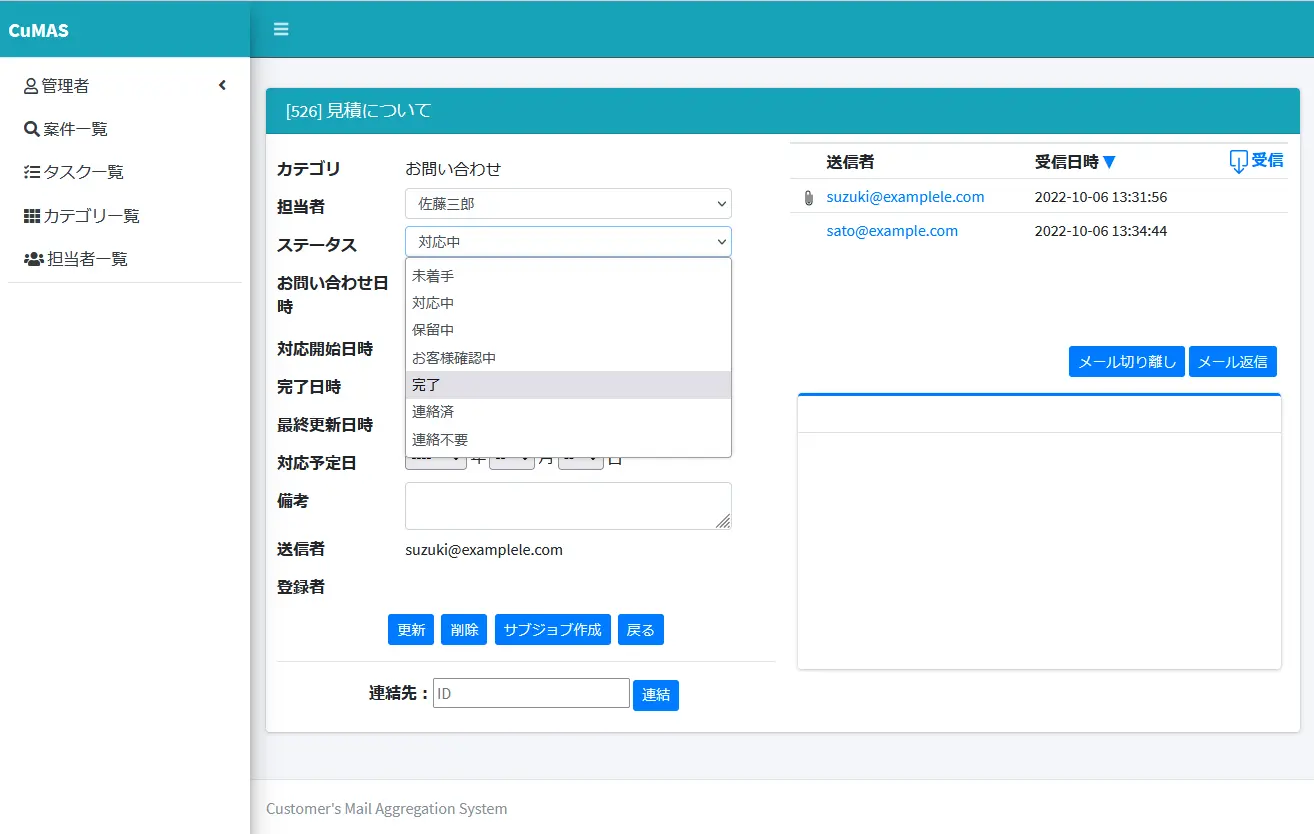1314x834 pixels.
Task: Select 完了 from the status list
Action: click(568, 385)
